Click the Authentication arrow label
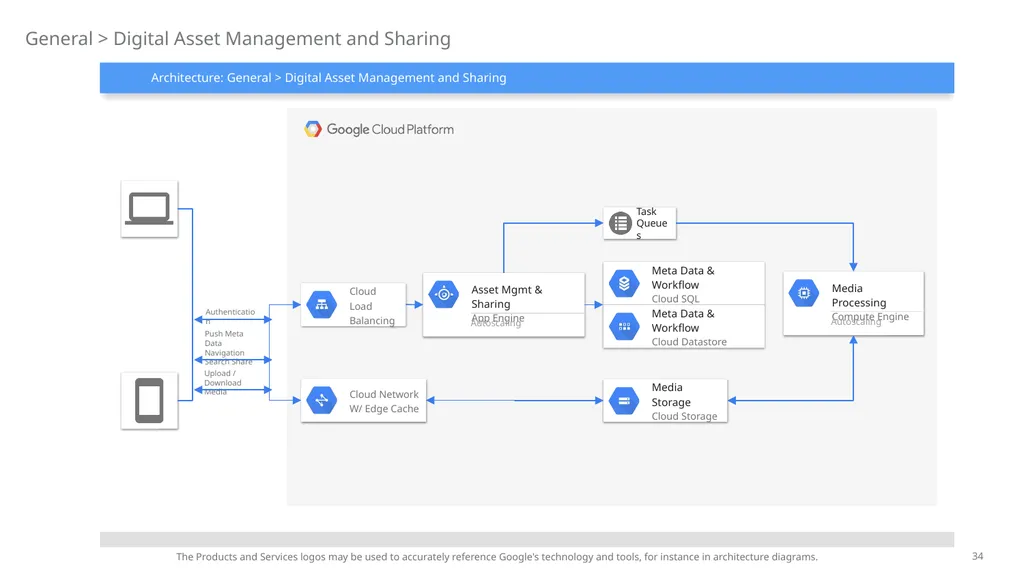The width and height of the screenshot is (1024, 576). (x=230, y=315)
